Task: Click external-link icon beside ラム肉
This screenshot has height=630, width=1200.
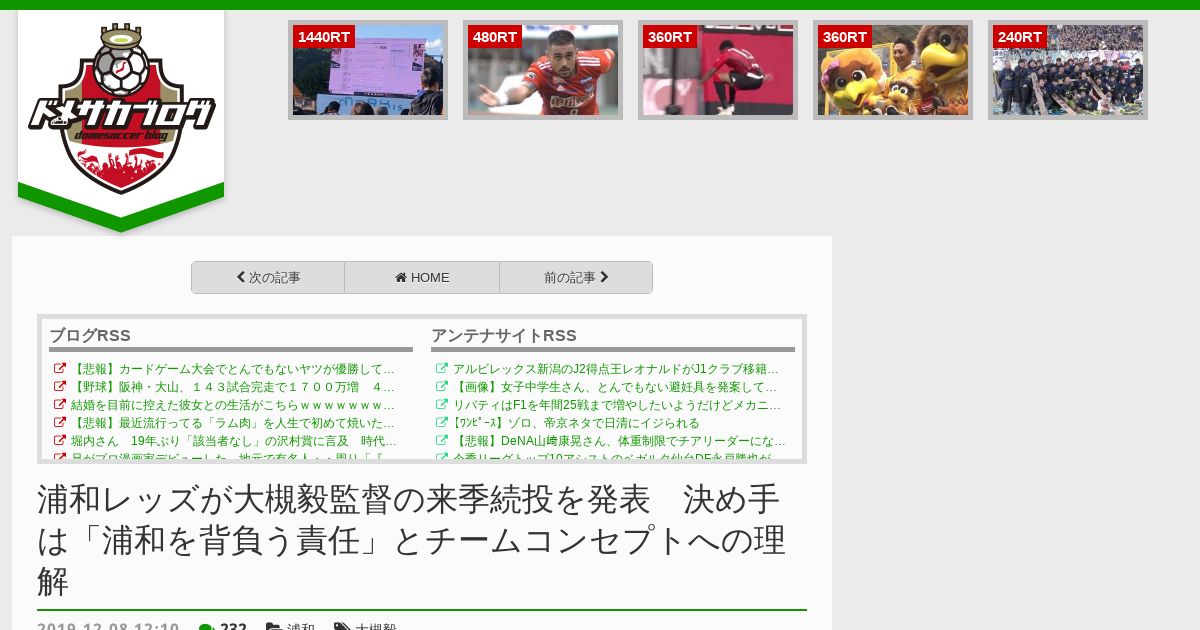Action: point(60,423)
